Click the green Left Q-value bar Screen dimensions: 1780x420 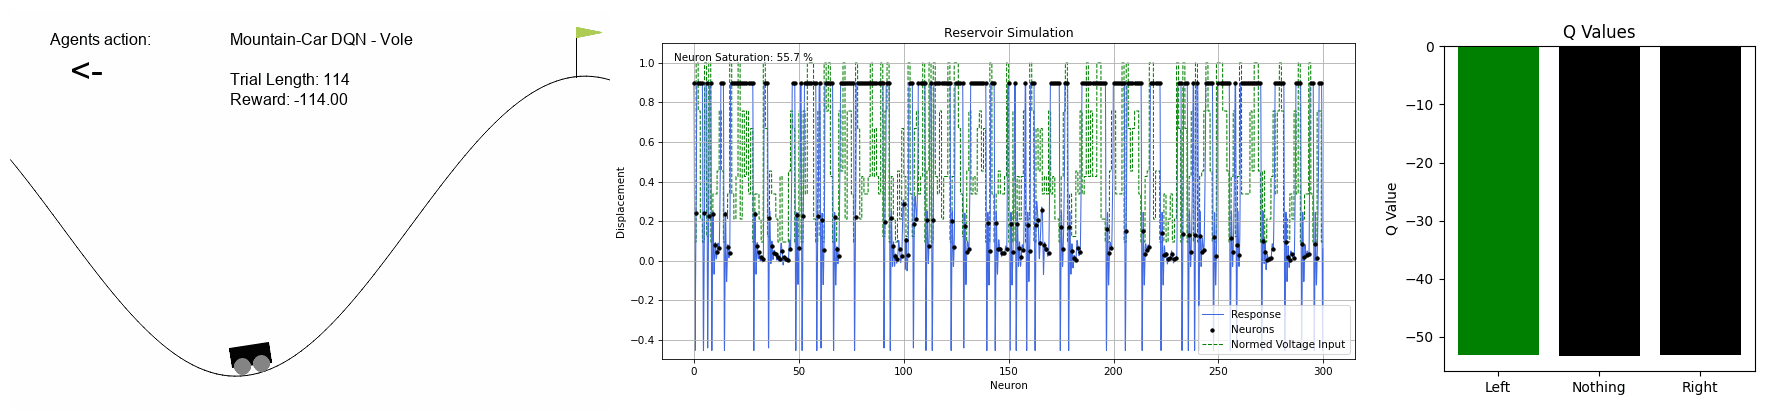pos(1498,201)
